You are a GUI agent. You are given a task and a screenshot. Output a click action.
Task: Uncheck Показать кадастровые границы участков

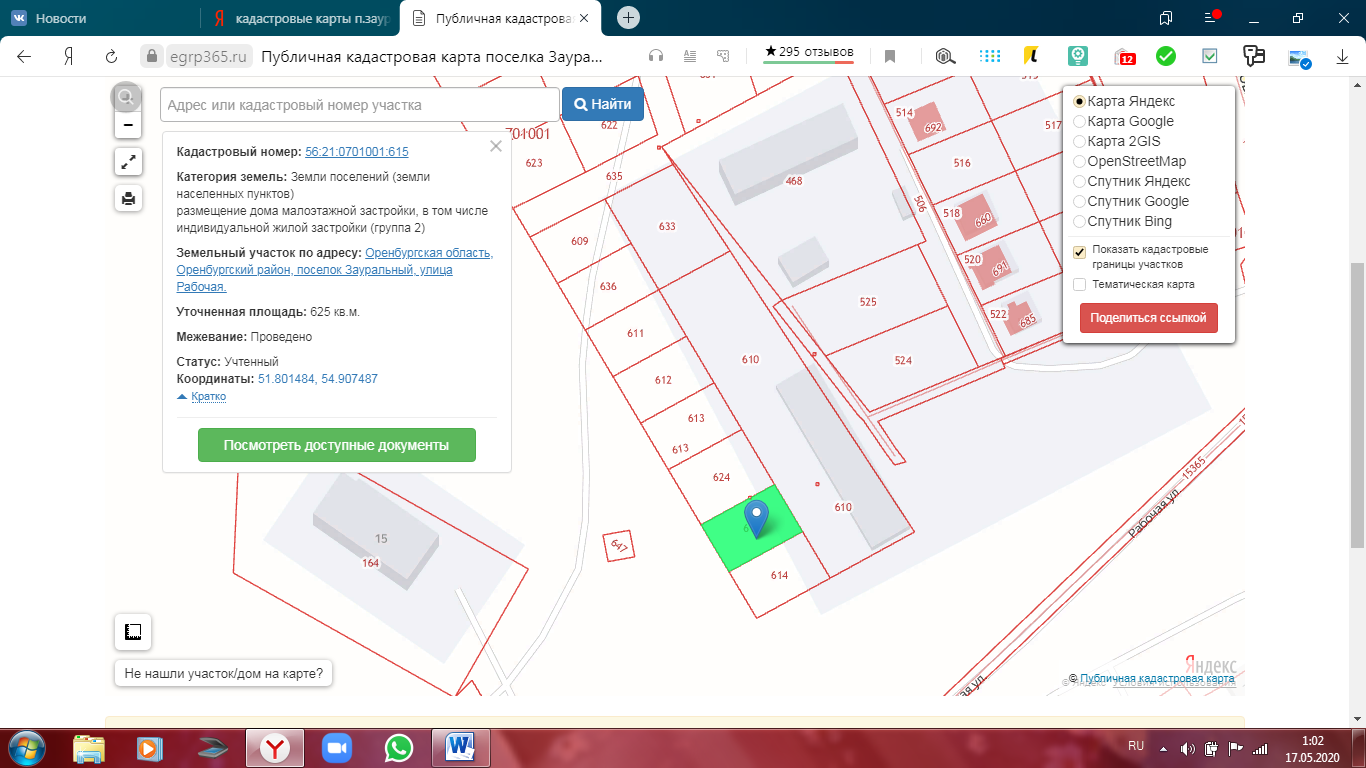[1080, 252]
